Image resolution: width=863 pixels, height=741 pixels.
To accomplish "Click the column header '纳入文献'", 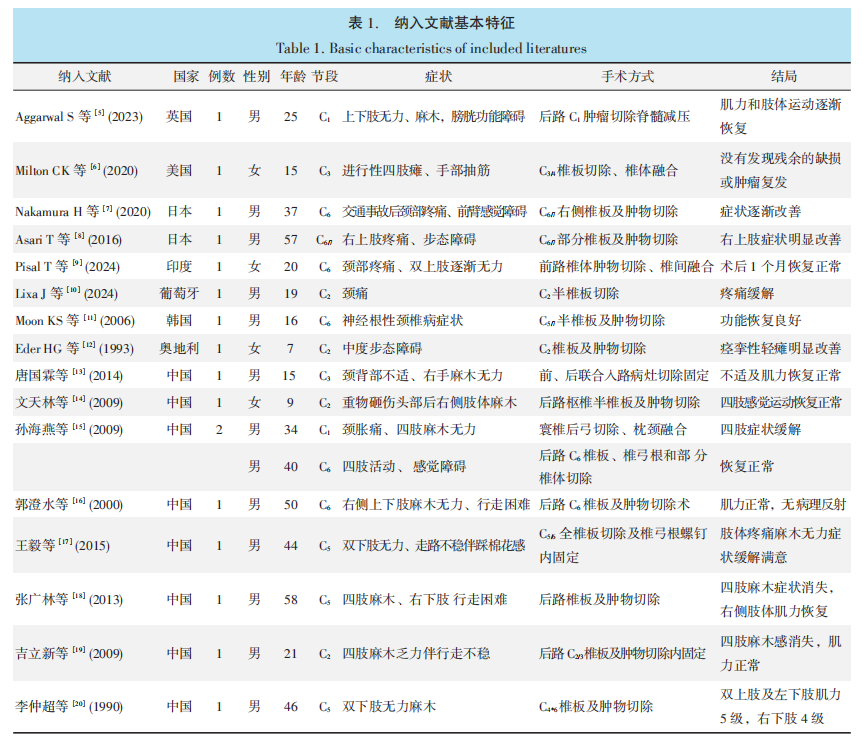I will point(85,77).
